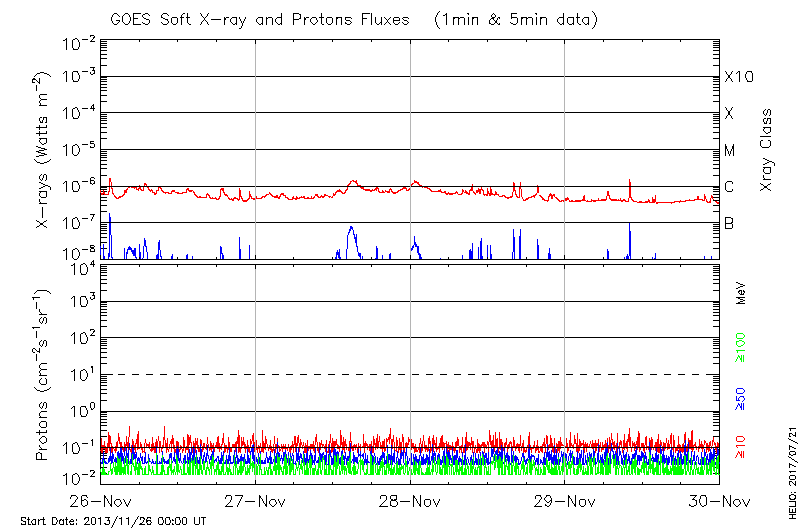Select the 30-Nov date label on x-axis
Screen dimensions: 800x530
pos(718,502)
